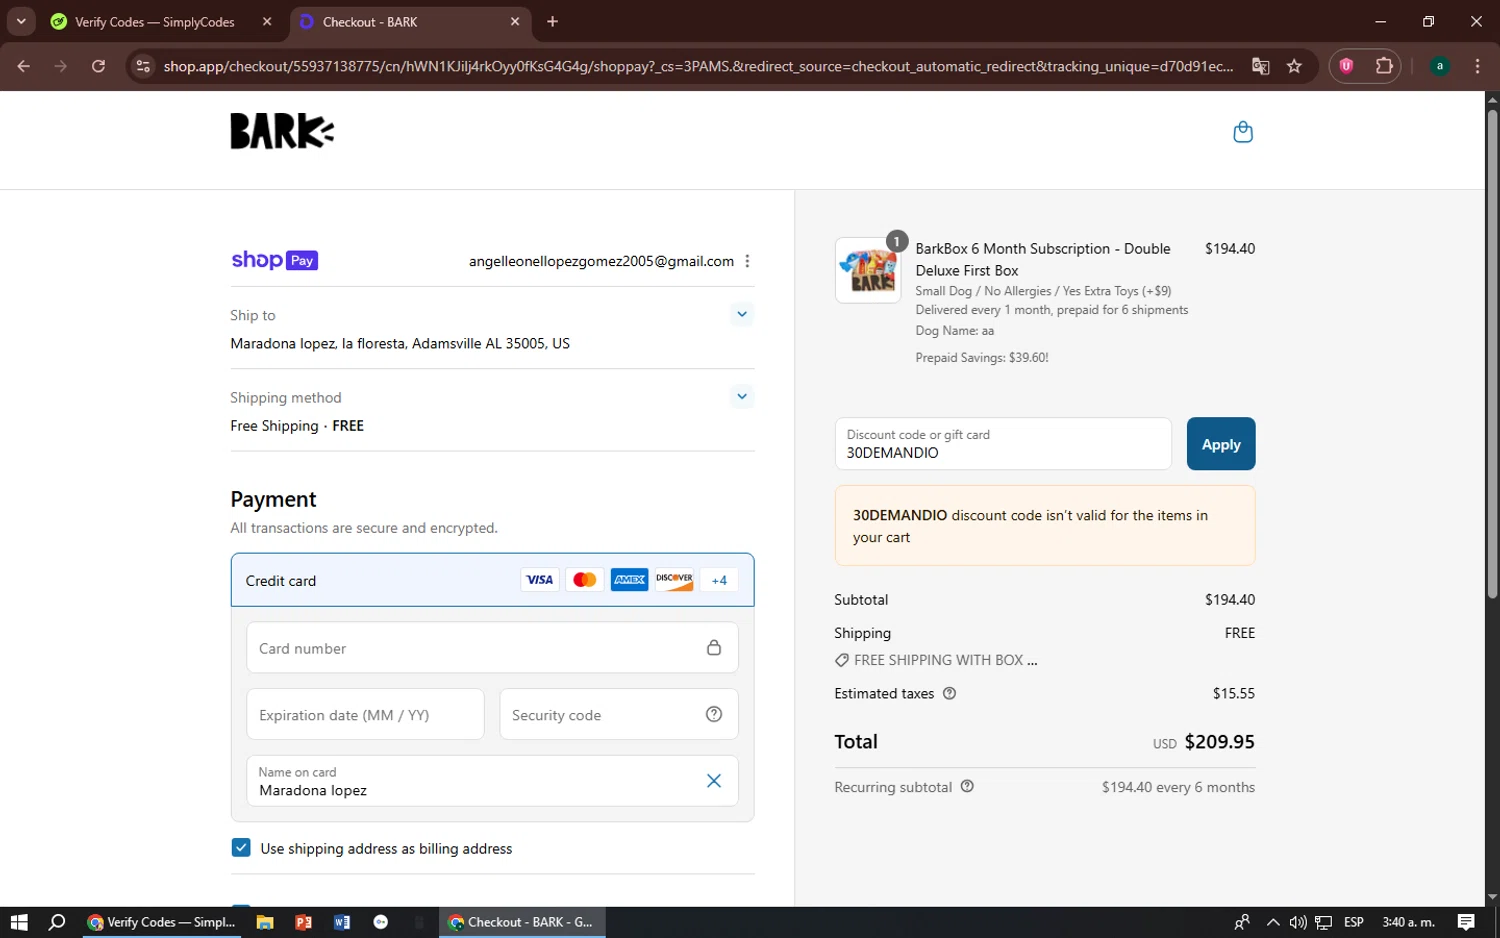Click the Name on card field
The height and width of the screenshot is (938, 1500).
click(x=492, y=781)
